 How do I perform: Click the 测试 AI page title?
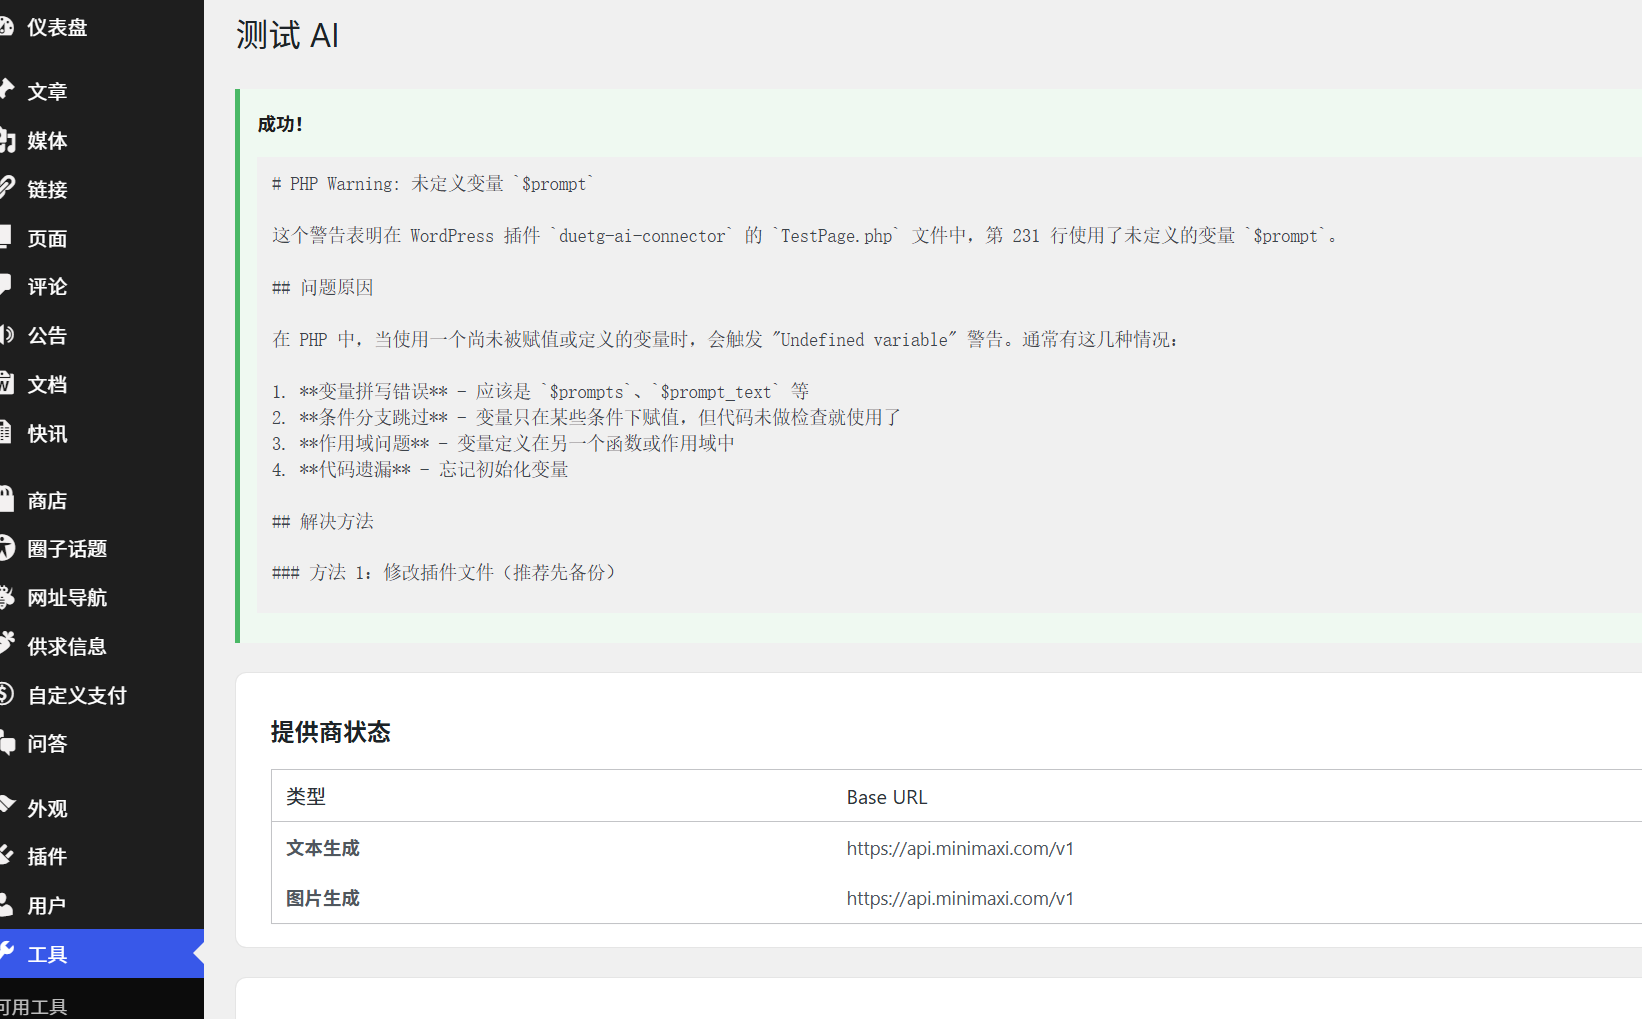[288, 35]
